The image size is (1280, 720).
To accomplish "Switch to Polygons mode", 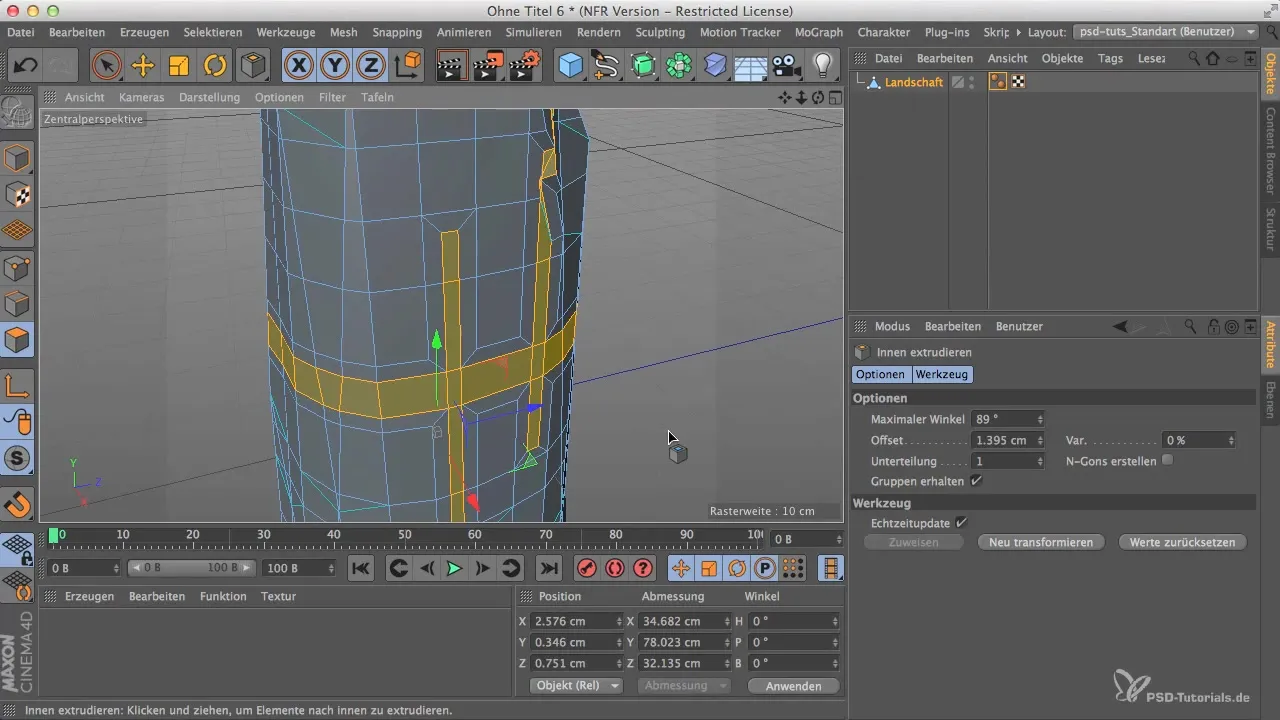I will [18, 340].
